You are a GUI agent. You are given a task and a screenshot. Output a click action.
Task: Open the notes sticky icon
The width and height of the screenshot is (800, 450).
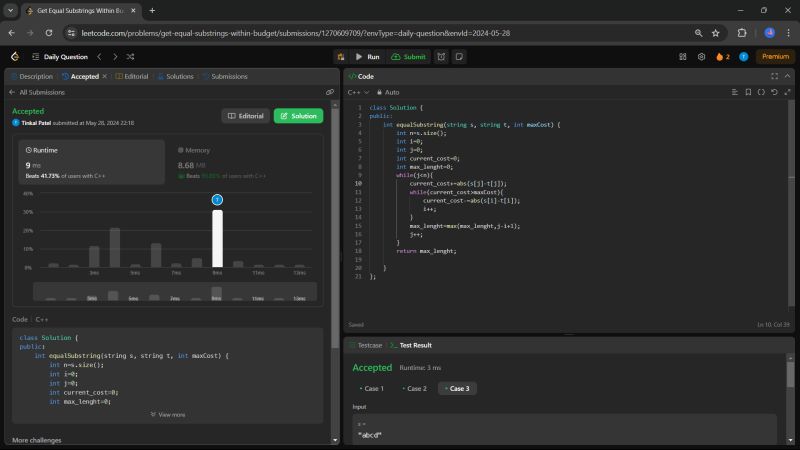459,57
